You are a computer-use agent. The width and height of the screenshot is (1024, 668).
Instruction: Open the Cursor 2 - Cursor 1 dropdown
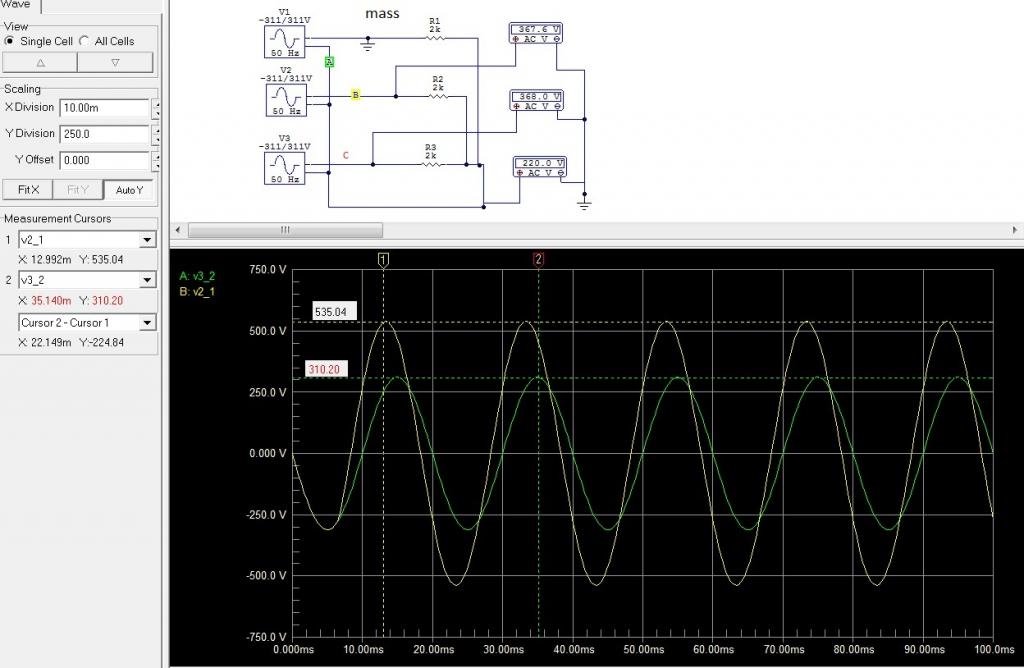(x=148, y=323)
